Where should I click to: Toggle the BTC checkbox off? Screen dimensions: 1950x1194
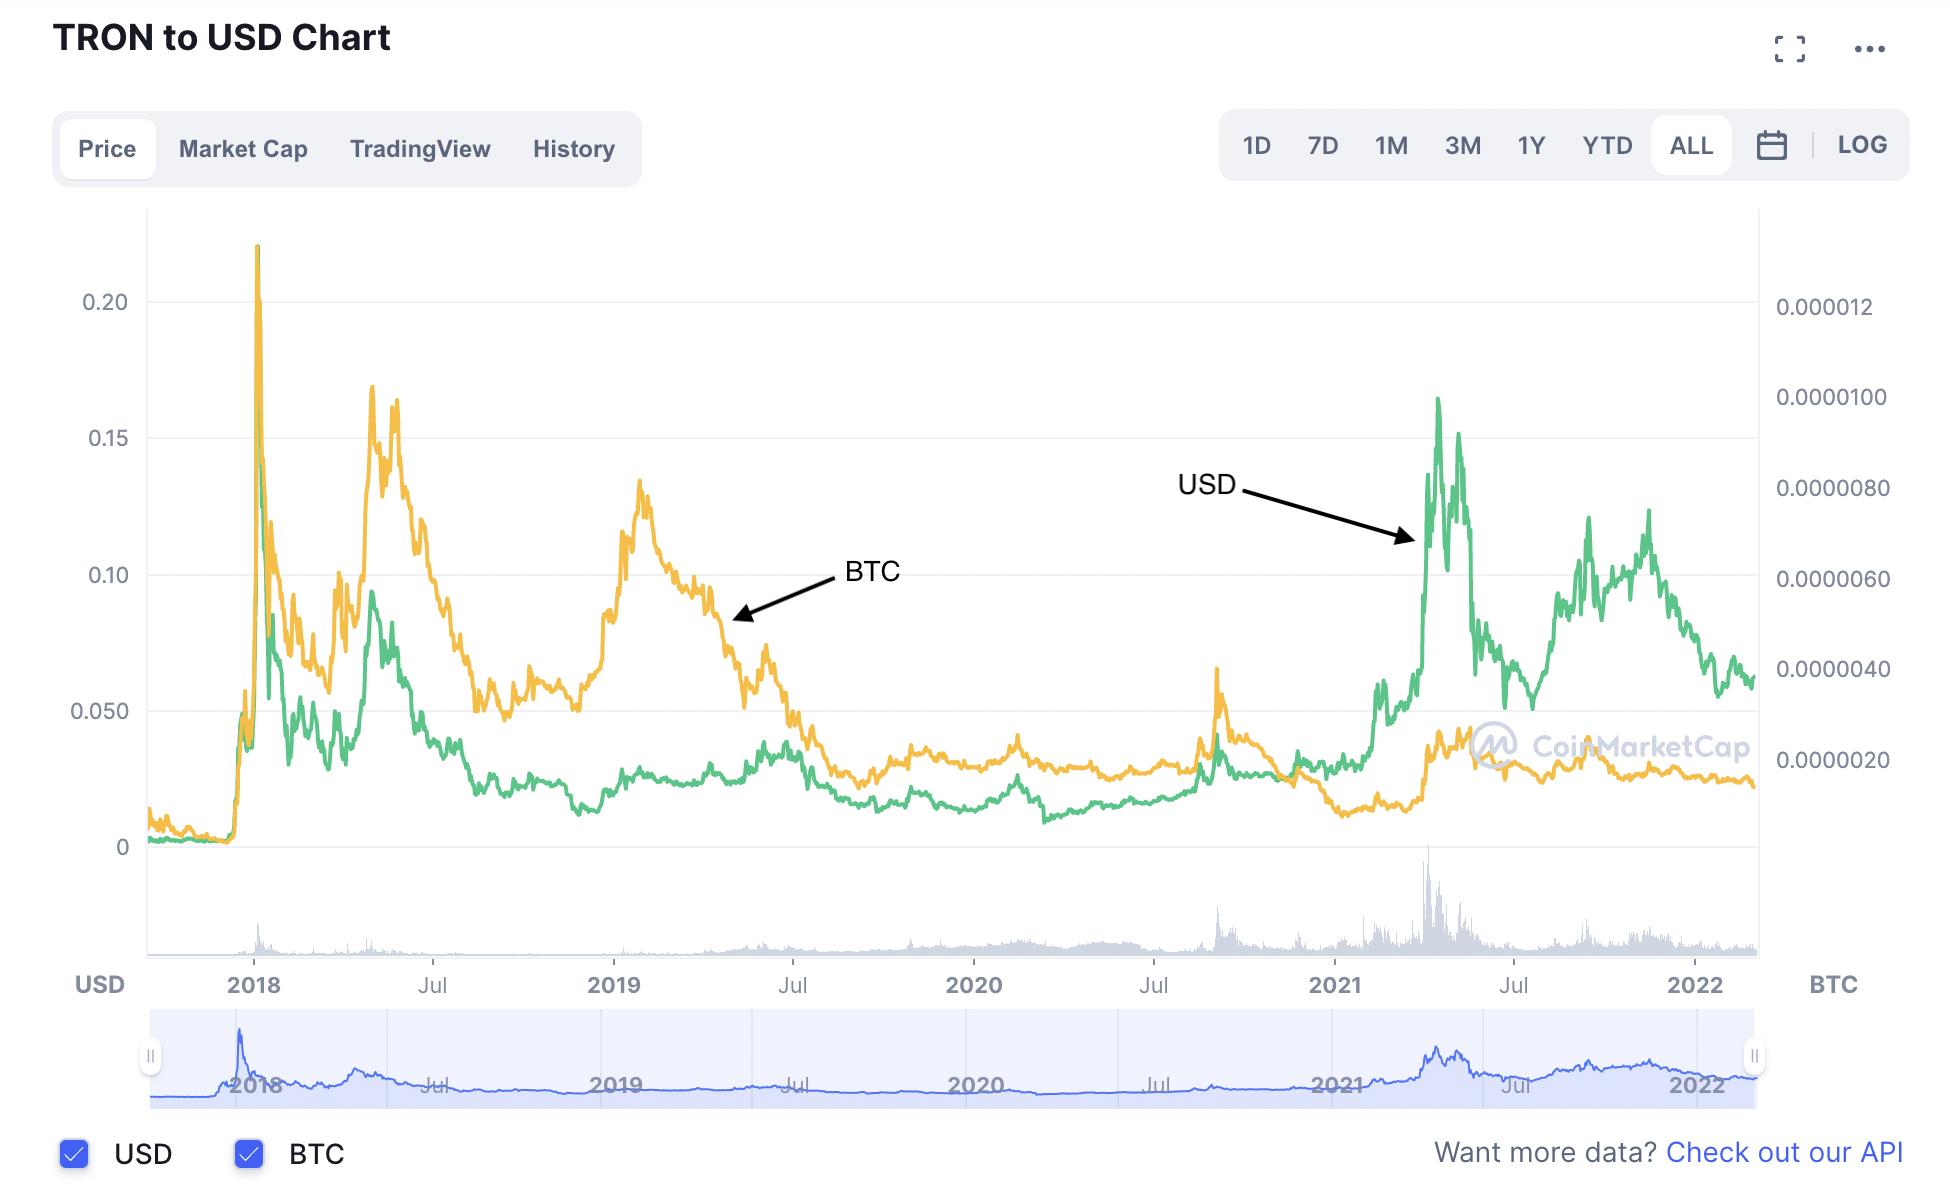pos(249,1154)
